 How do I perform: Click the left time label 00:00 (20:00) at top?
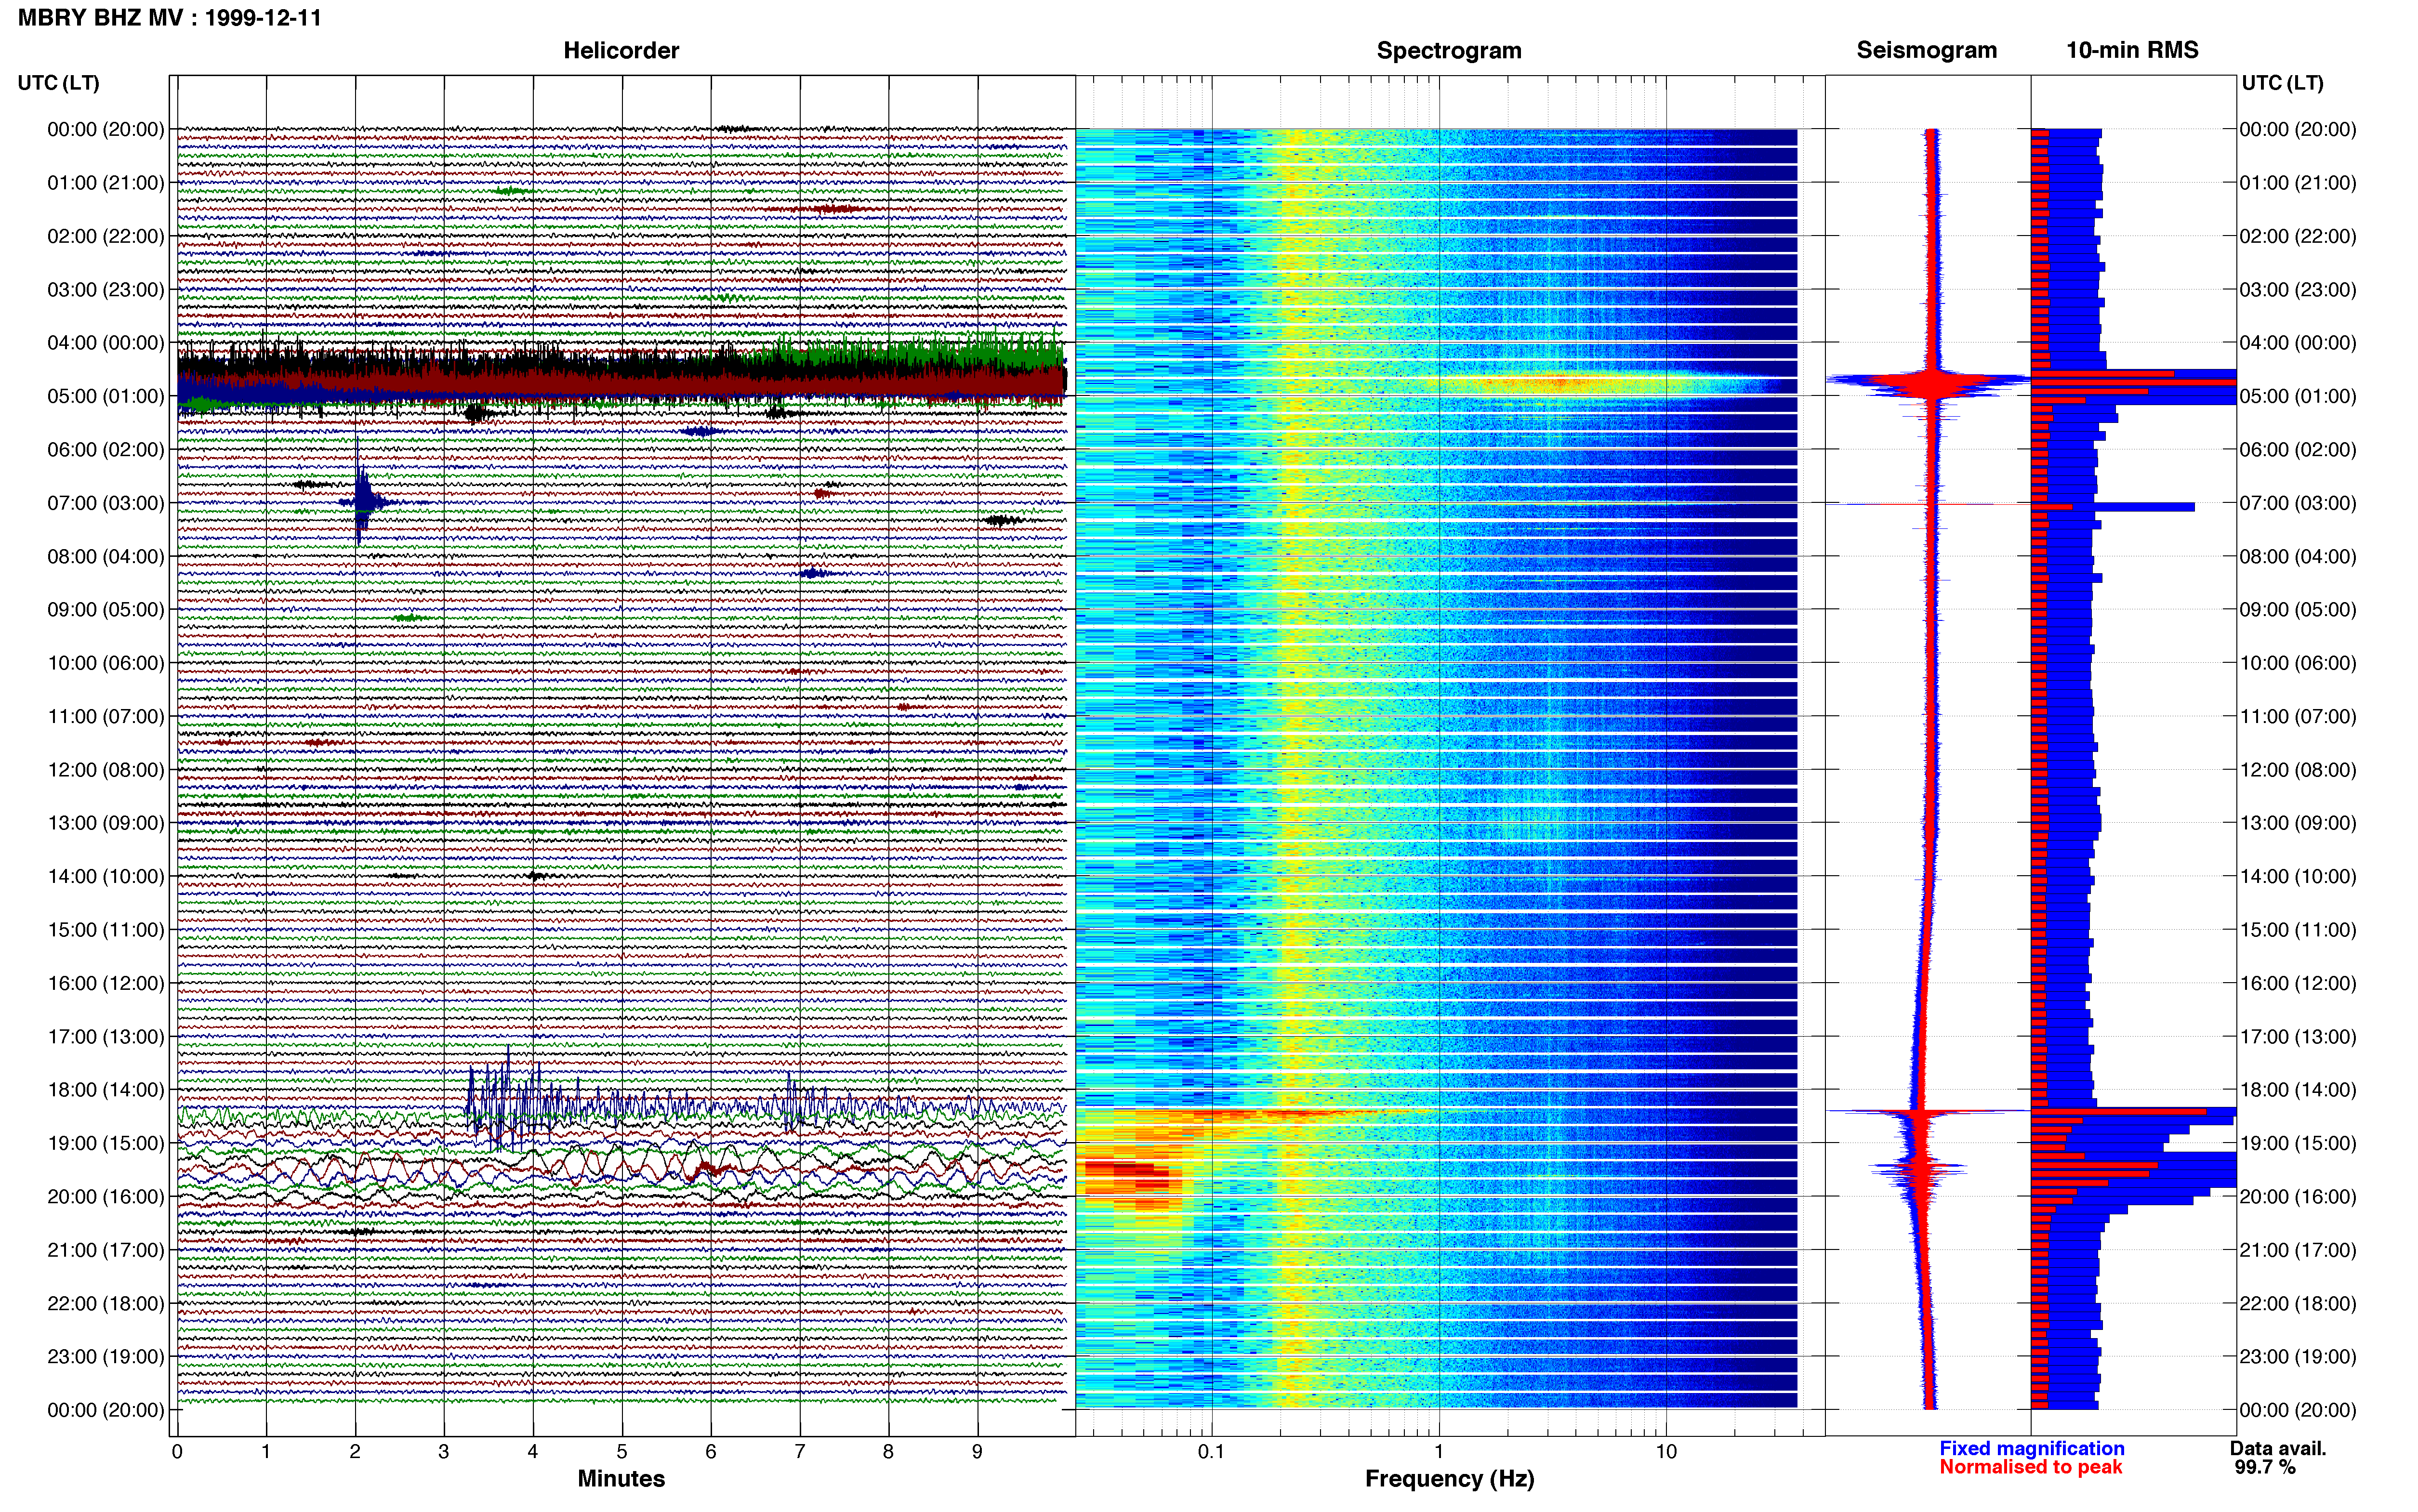[x=106, y=129]
